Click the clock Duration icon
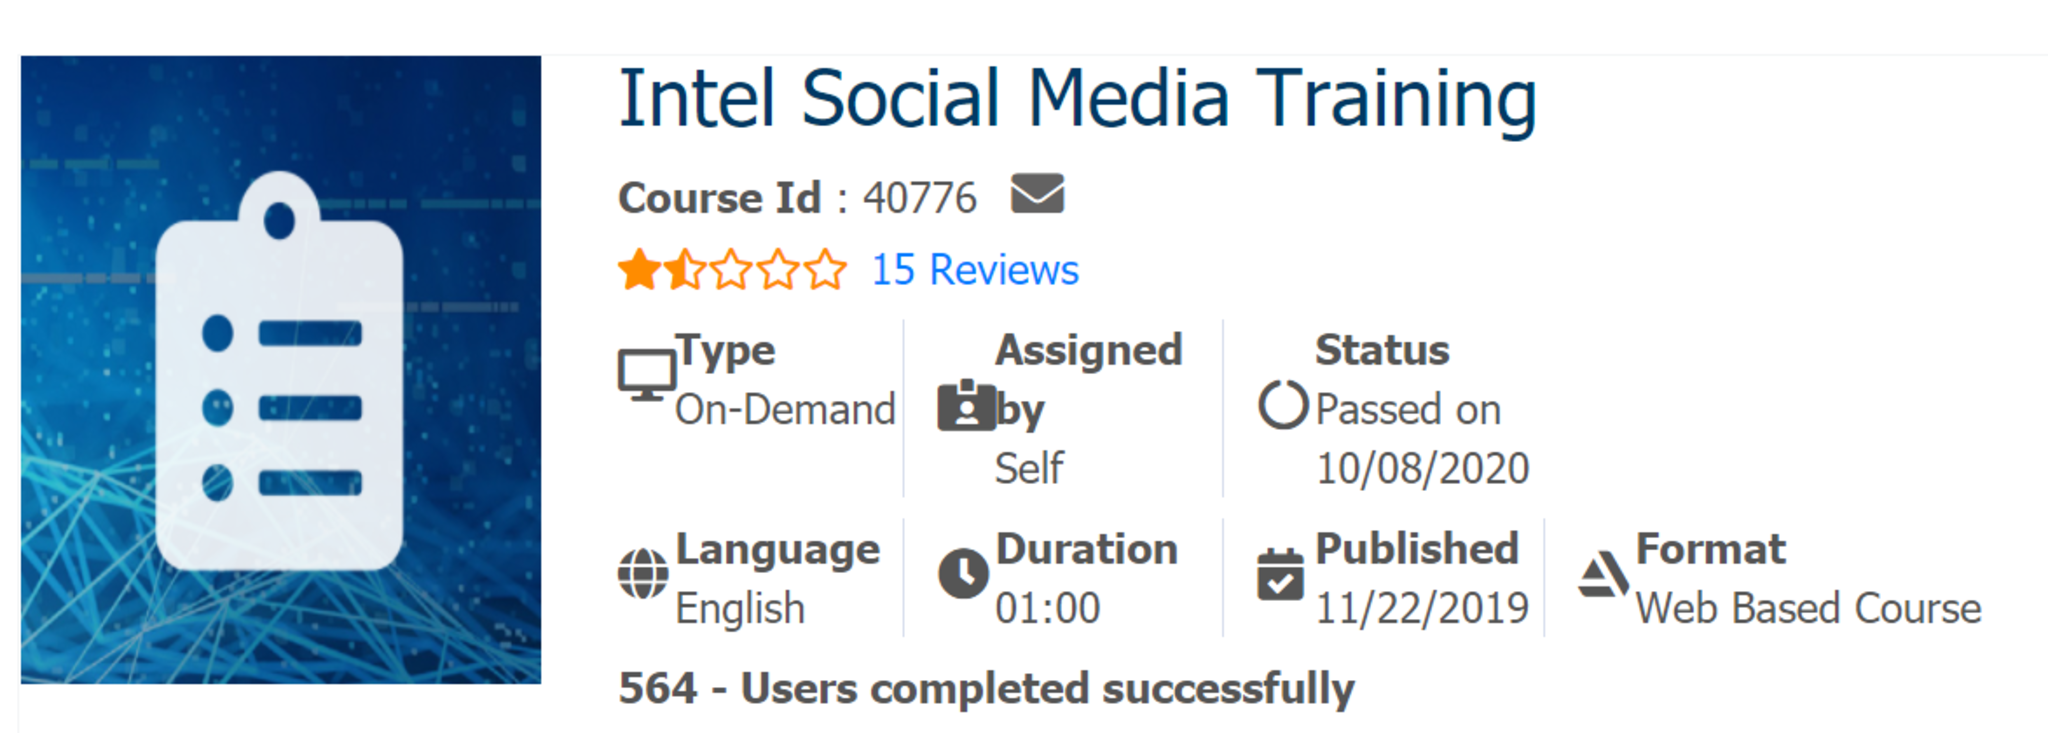Viewport: 2048px width, 733px height. (x=964, y=574)
